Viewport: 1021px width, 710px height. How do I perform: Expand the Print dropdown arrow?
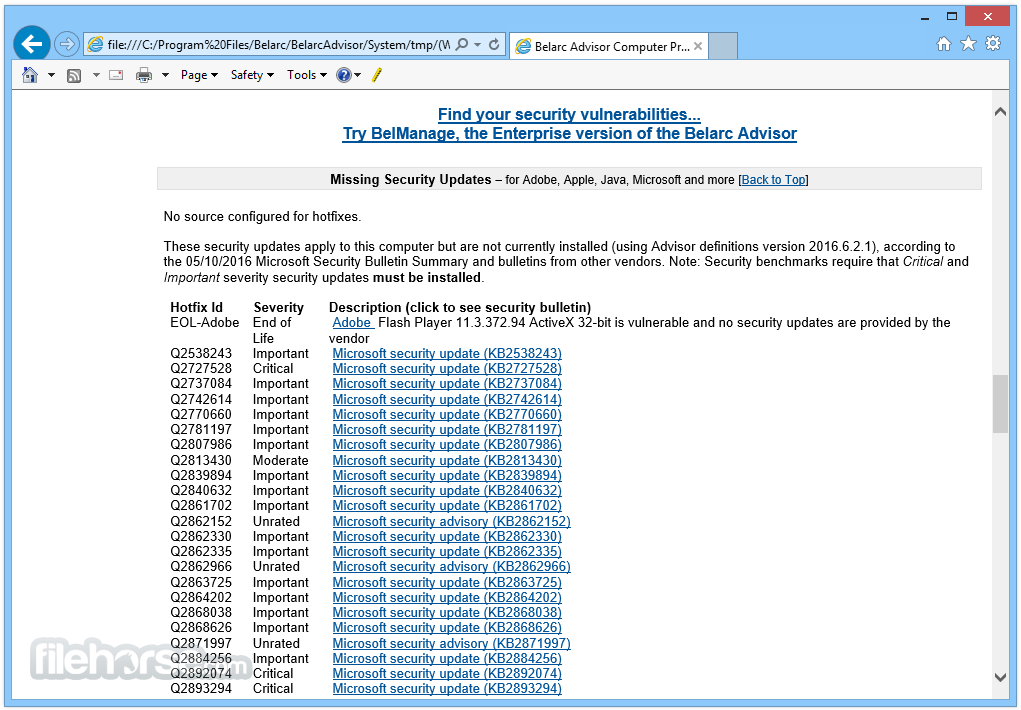[x=165, y=75]
